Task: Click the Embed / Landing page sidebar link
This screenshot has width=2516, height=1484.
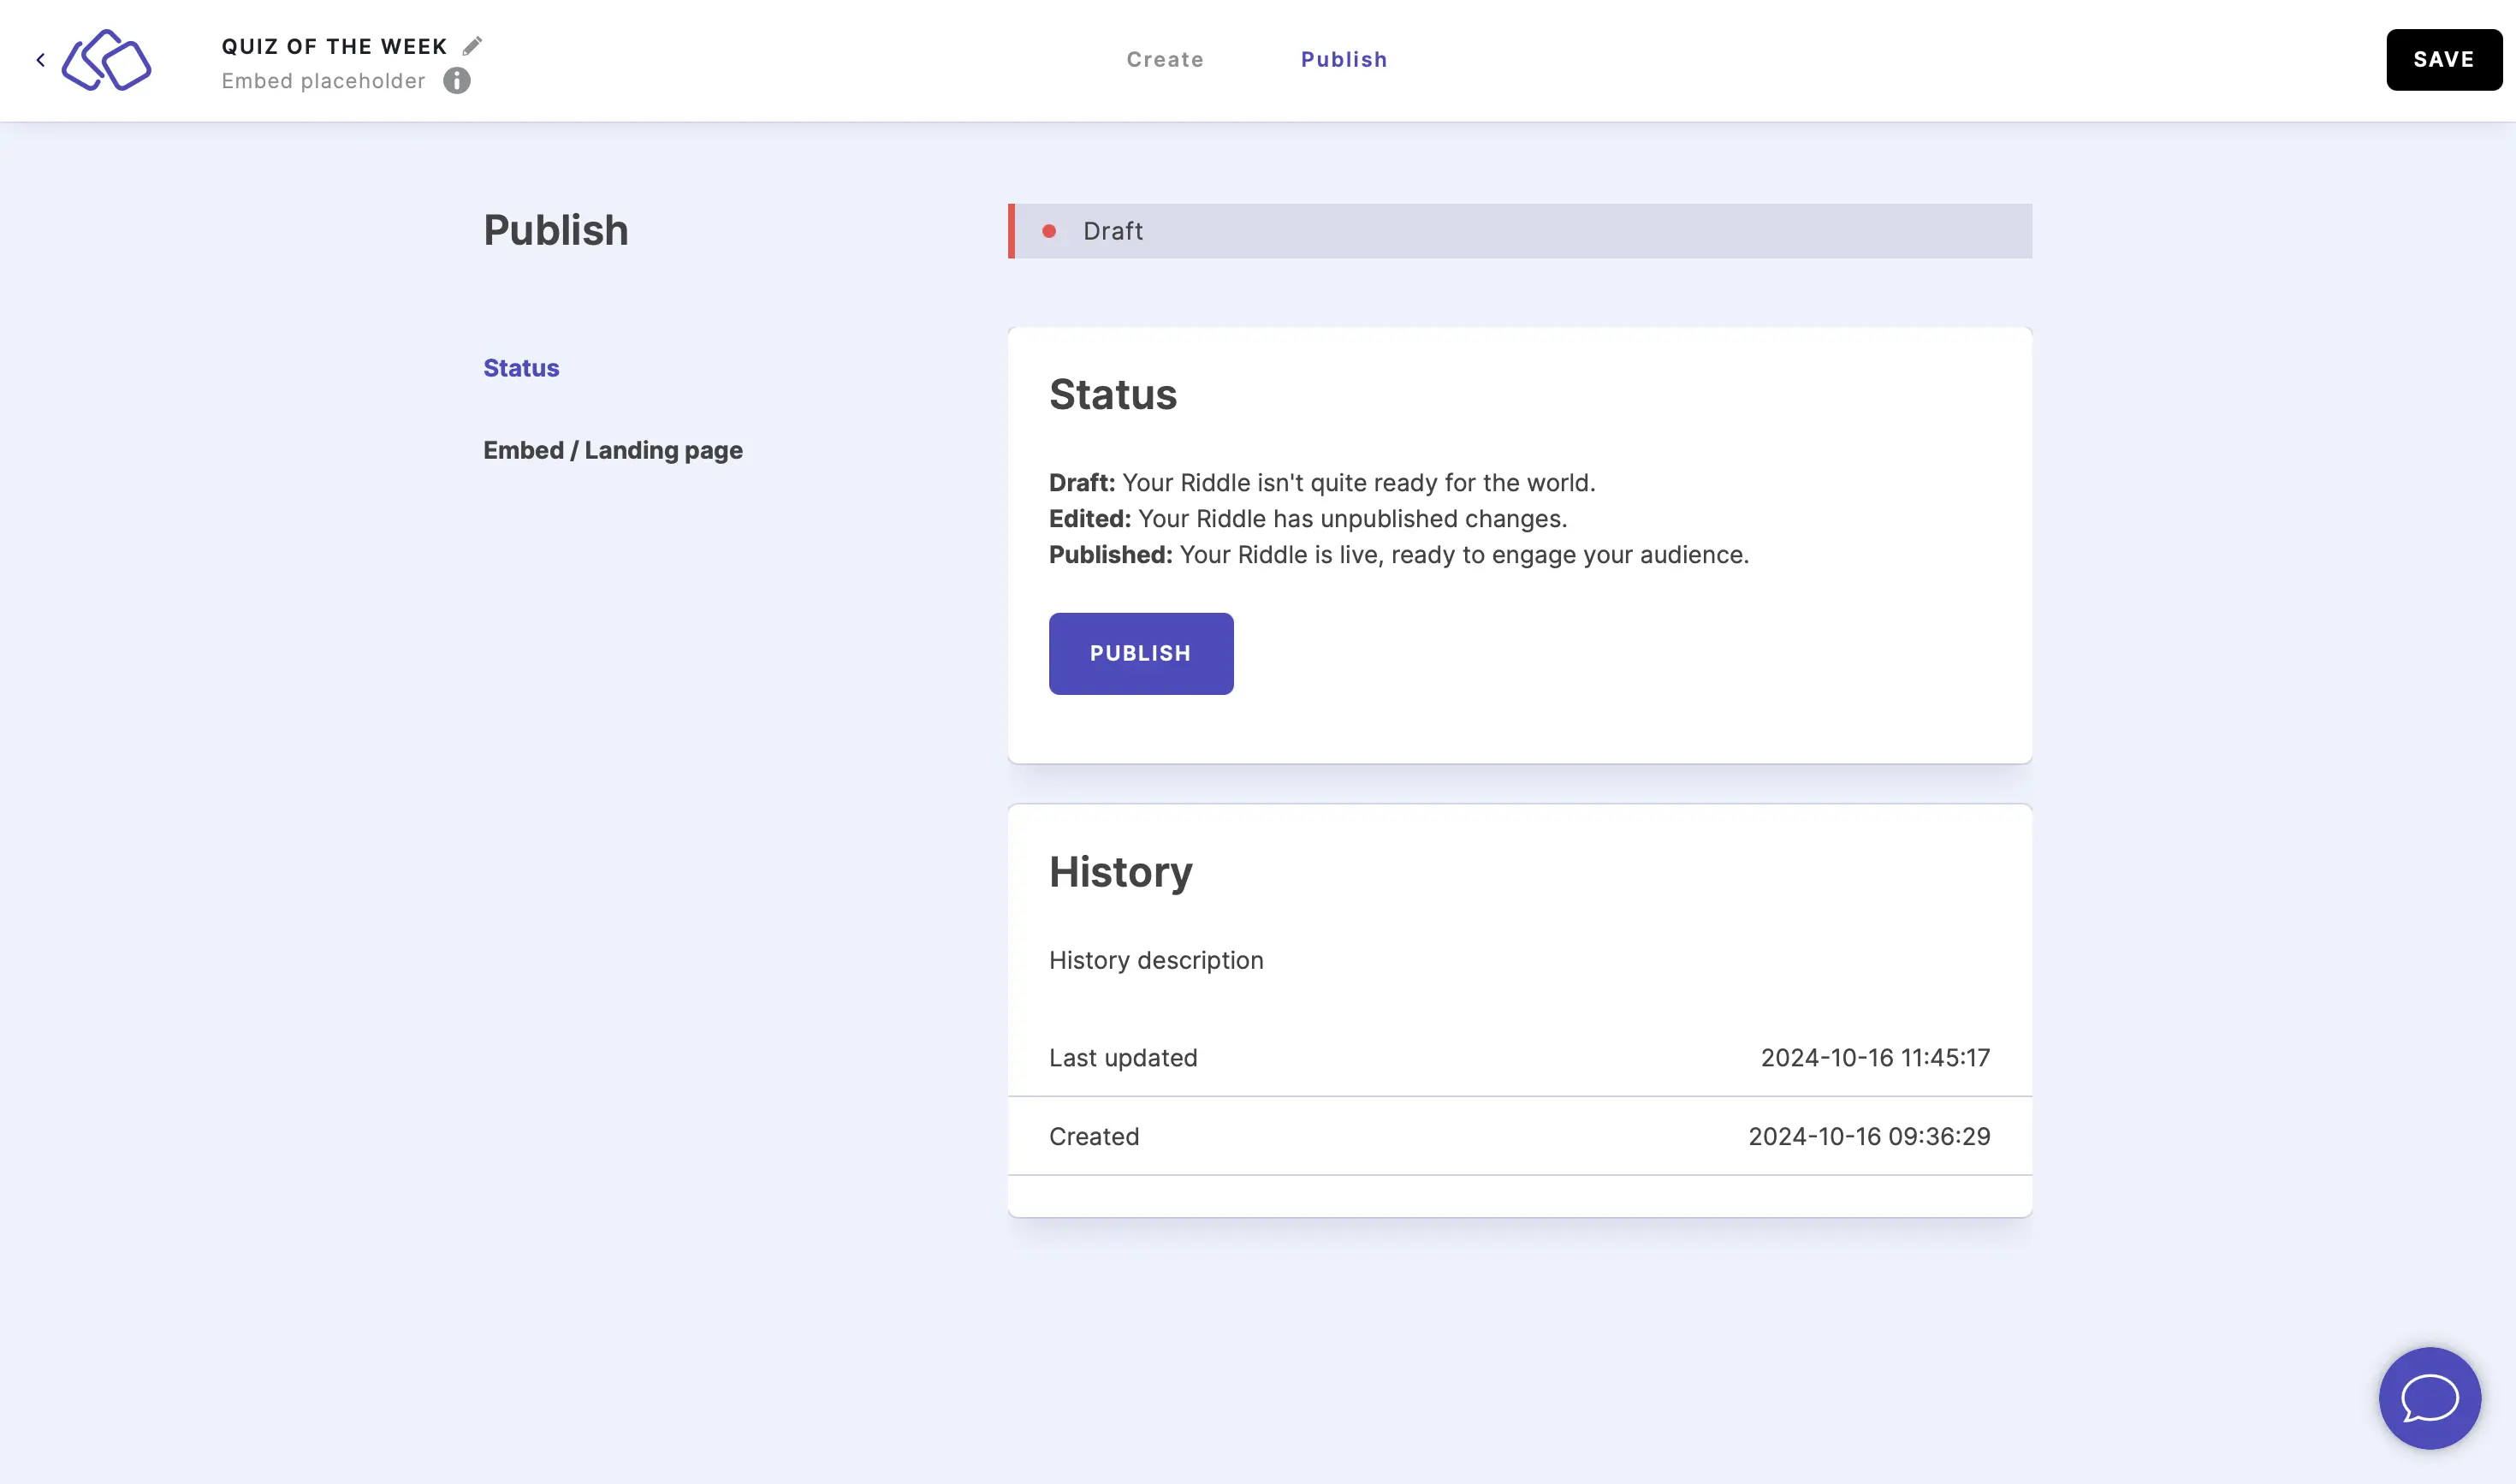Action: click(613, 448)
